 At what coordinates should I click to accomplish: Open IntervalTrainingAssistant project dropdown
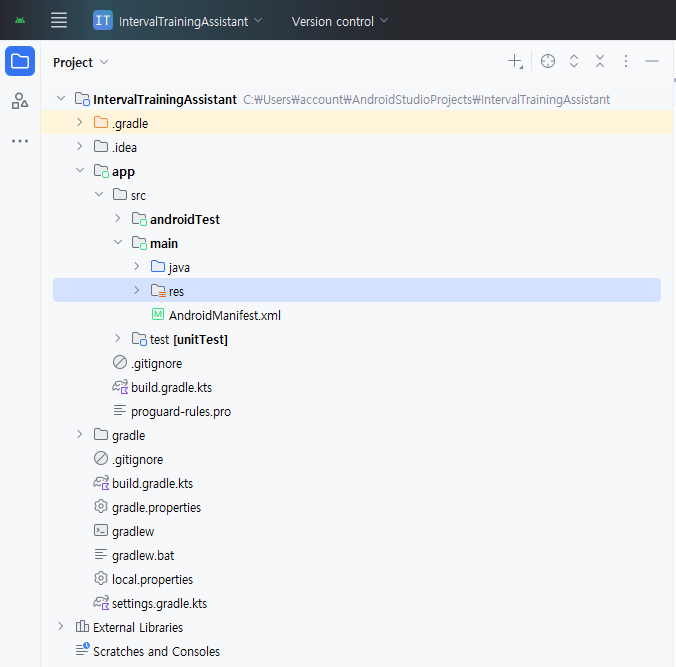(178, 21)
